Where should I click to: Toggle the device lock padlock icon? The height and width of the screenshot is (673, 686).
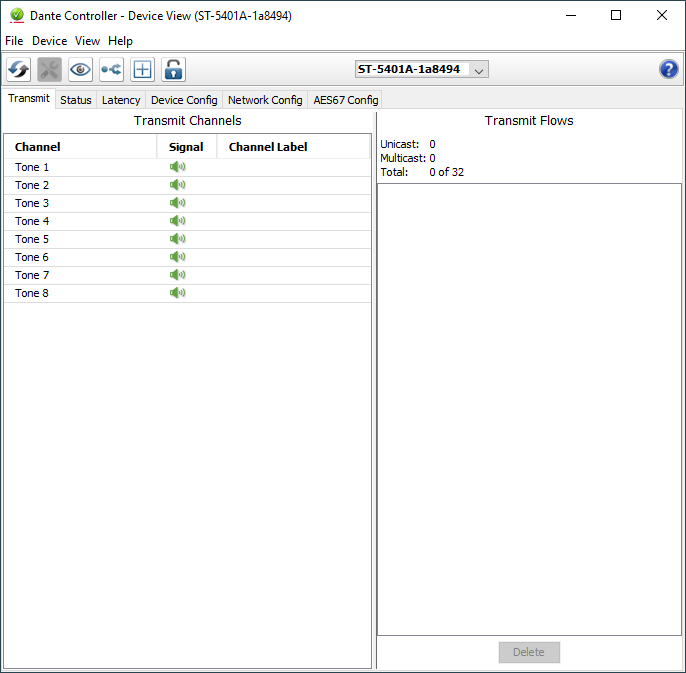coord(174,69)
